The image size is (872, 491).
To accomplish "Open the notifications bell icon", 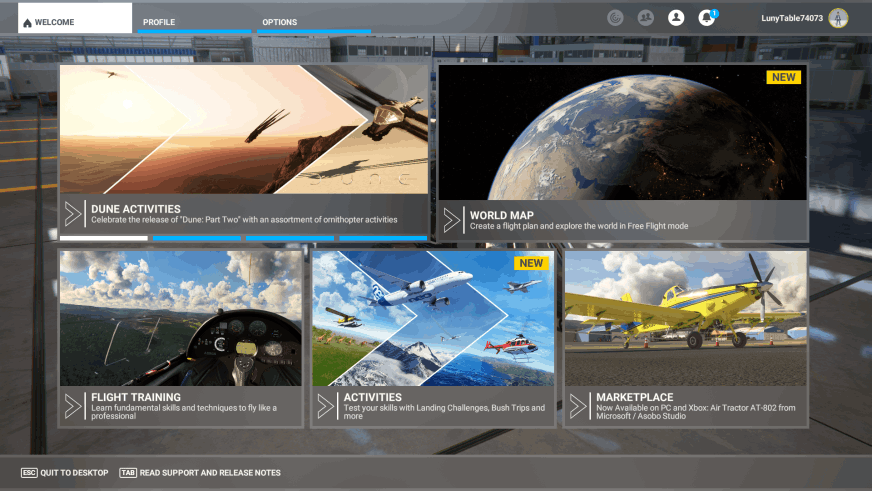I will click(x=706, y=18).
